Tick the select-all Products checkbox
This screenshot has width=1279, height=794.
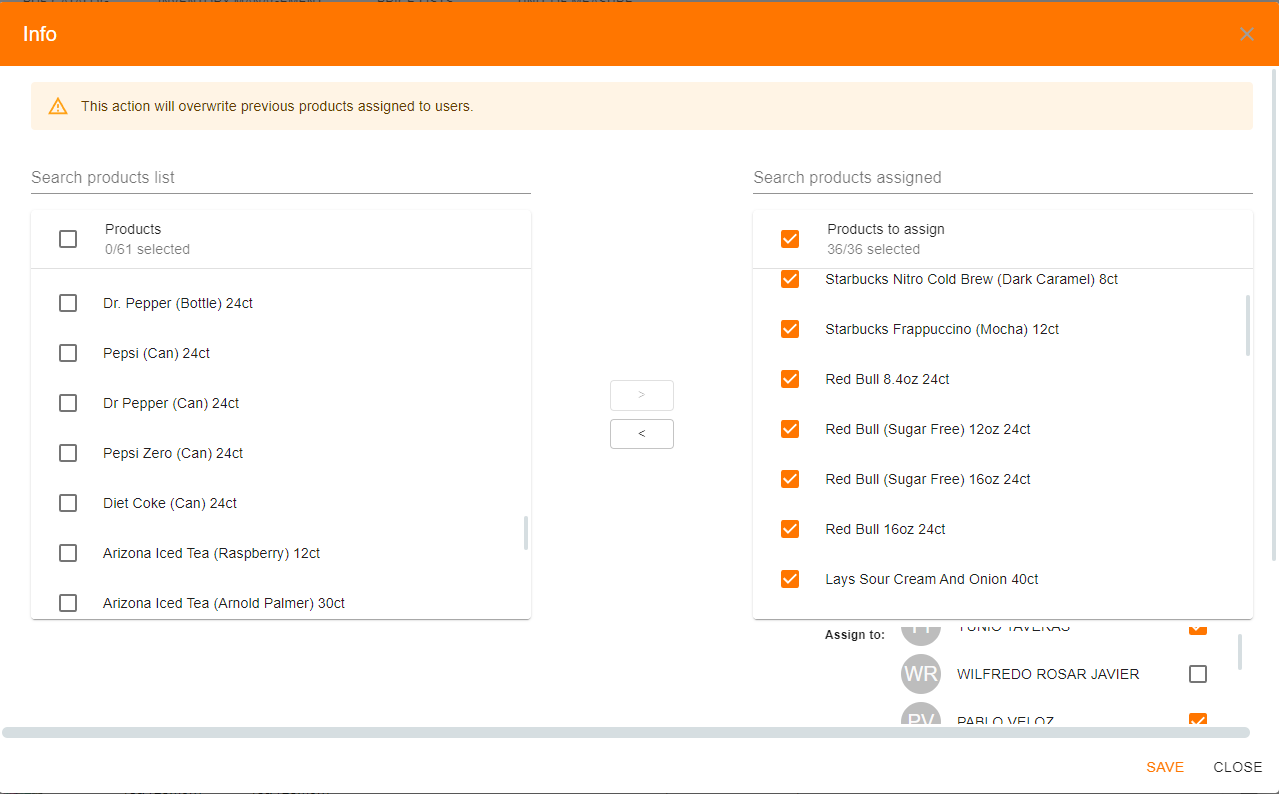pos(68,239)
